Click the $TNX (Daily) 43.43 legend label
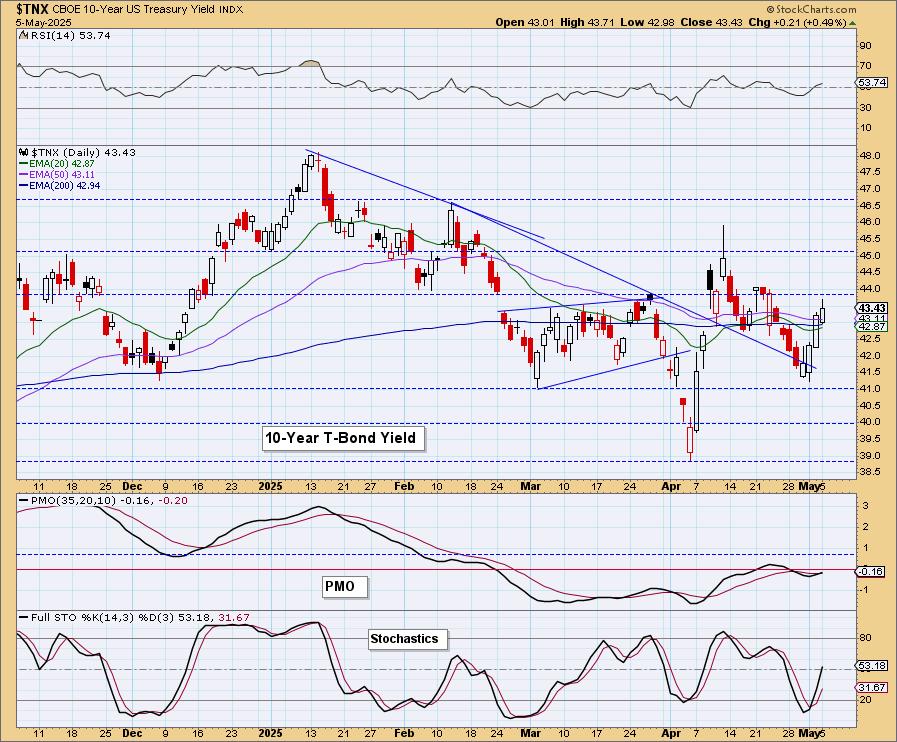Viewport: 897px width, 742px height. 84,153
